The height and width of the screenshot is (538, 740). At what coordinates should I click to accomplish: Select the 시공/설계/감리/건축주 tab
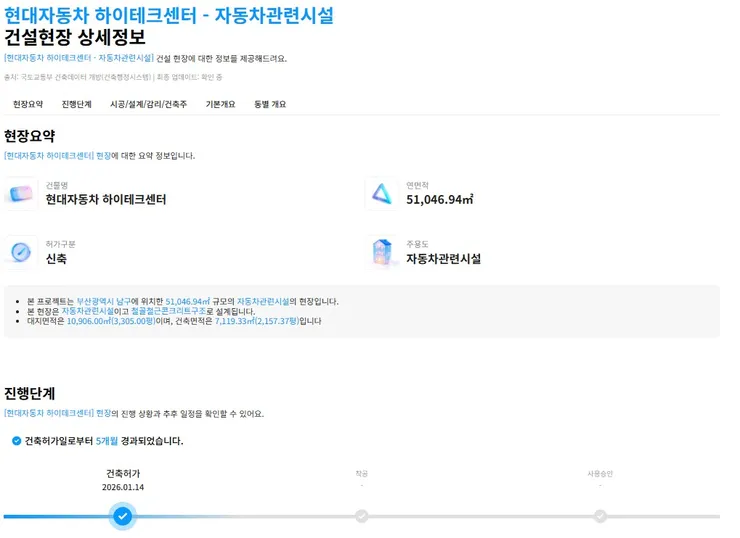point(149,104)
